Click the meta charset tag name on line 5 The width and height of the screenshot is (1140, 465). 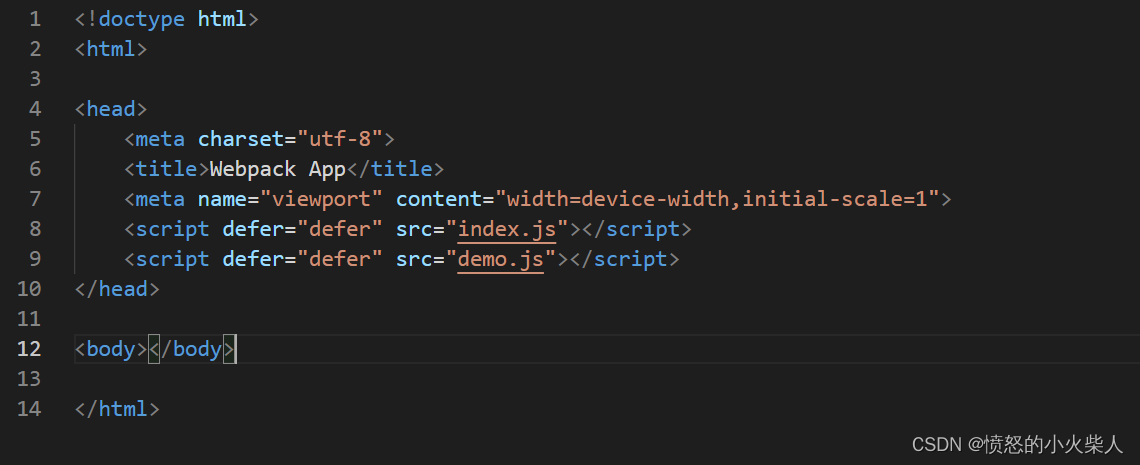(x=161, y=139)
